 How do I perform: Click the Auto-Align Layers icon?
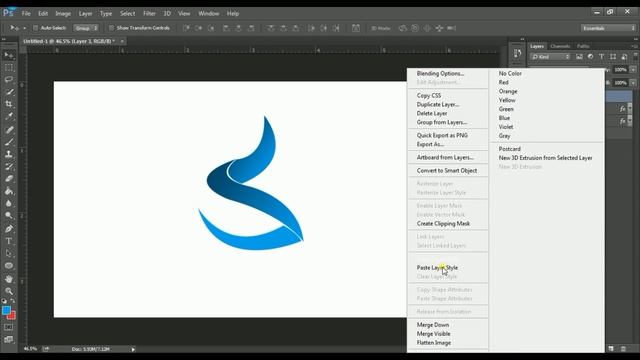coord(356,28)
